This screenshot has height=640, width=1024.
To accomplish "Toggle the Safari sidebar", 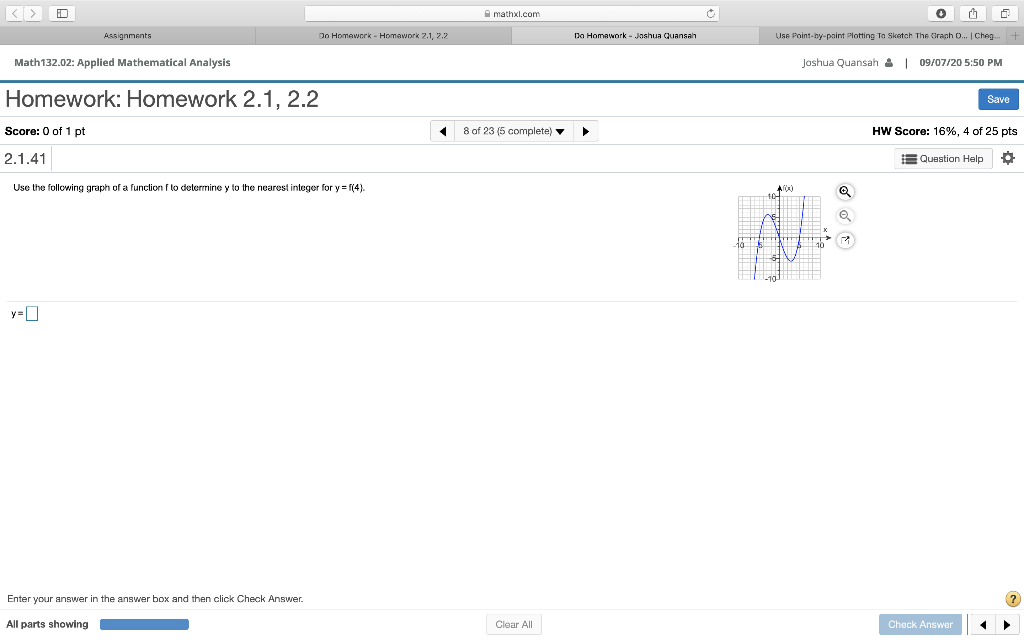I will [x=61, y=13].
